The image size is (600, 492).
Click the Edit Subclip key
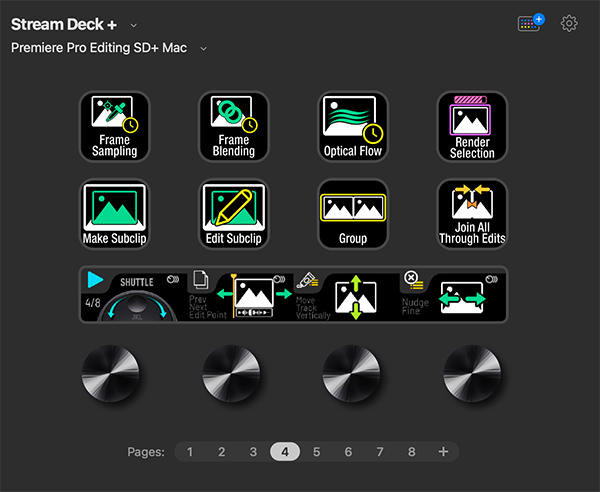tap(233, 214)
